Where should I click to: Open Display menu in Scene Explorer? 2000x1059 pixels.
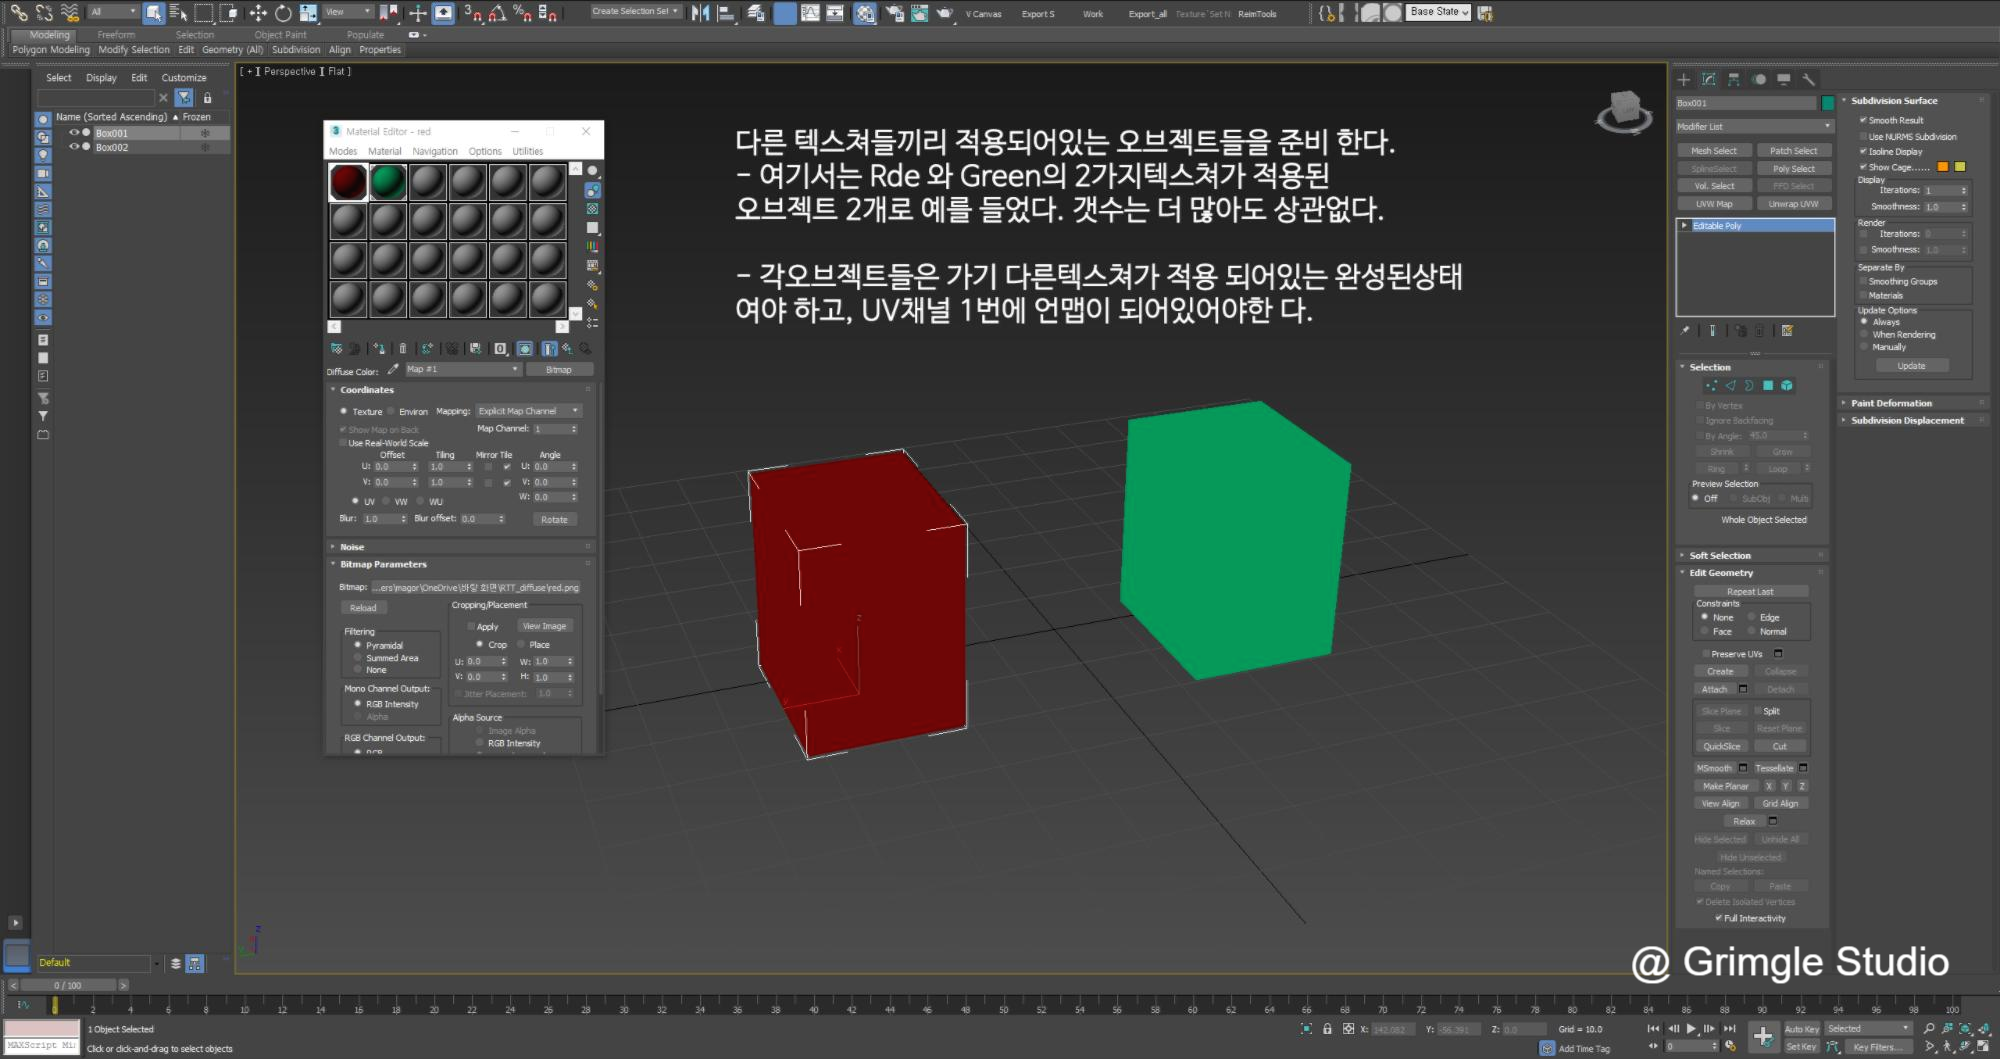point(101,77)
